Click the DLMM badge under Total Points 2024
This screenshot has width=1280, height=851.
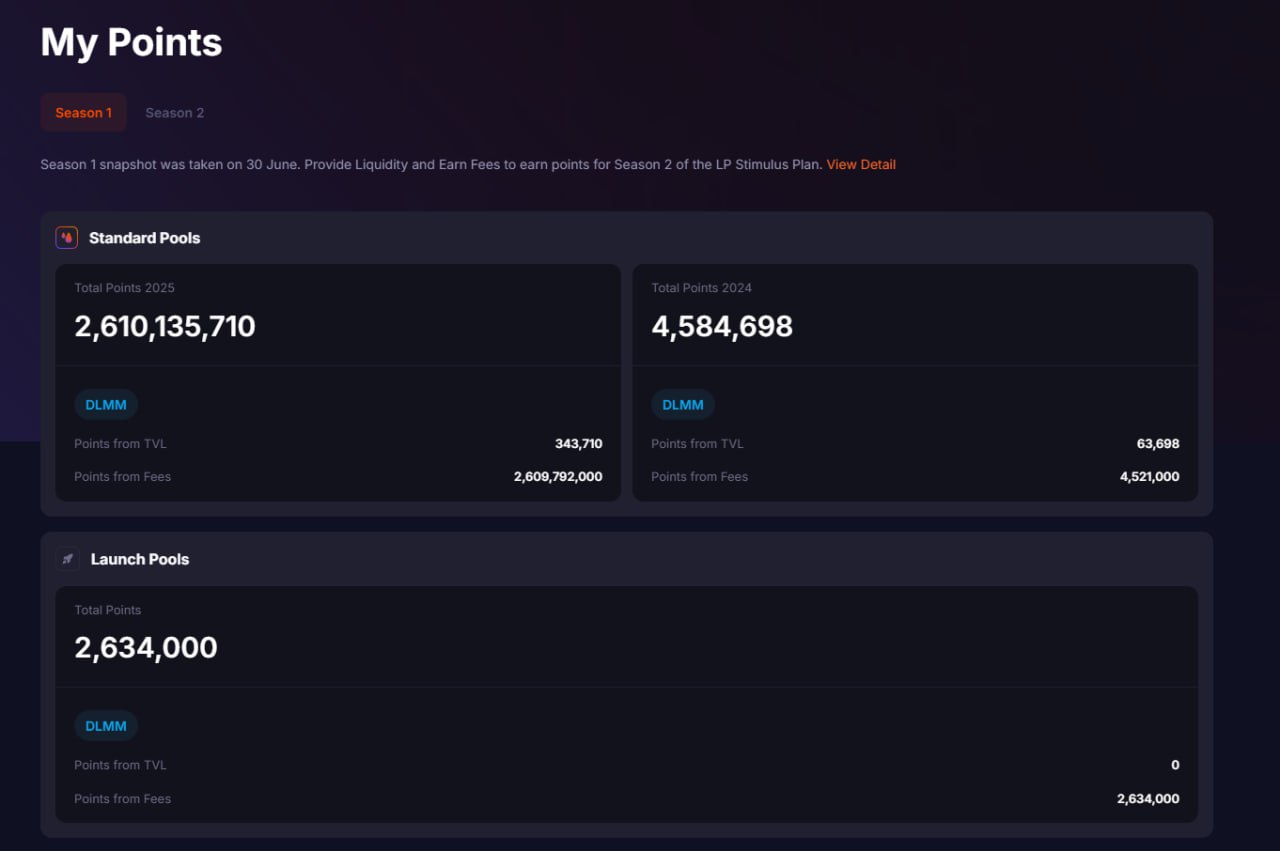[683, 405]
